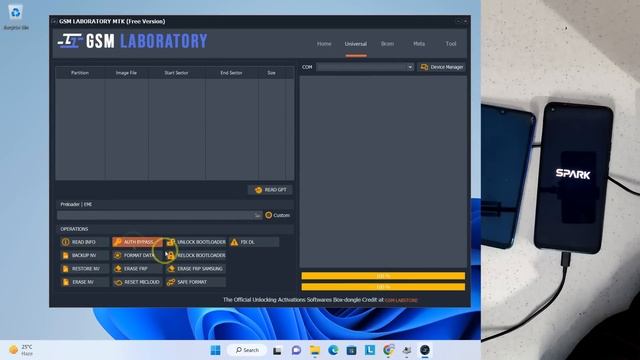Click the taskbar Search box

coord(247,350)
